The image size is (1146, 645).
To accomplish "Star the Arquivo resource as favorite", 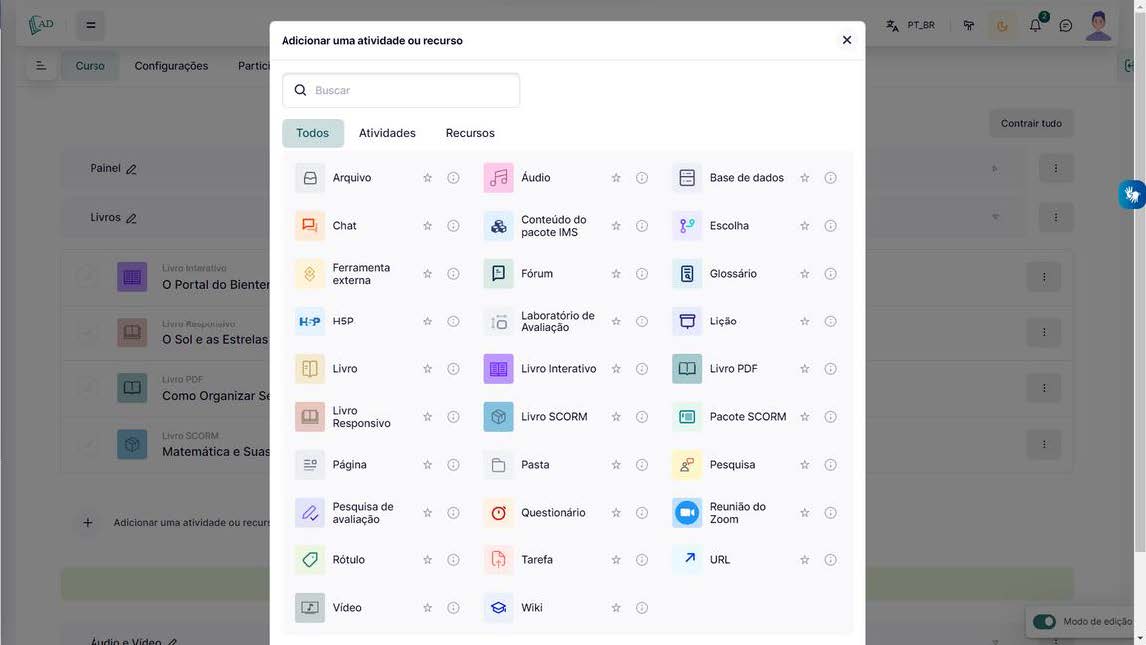I will [427, 178].
